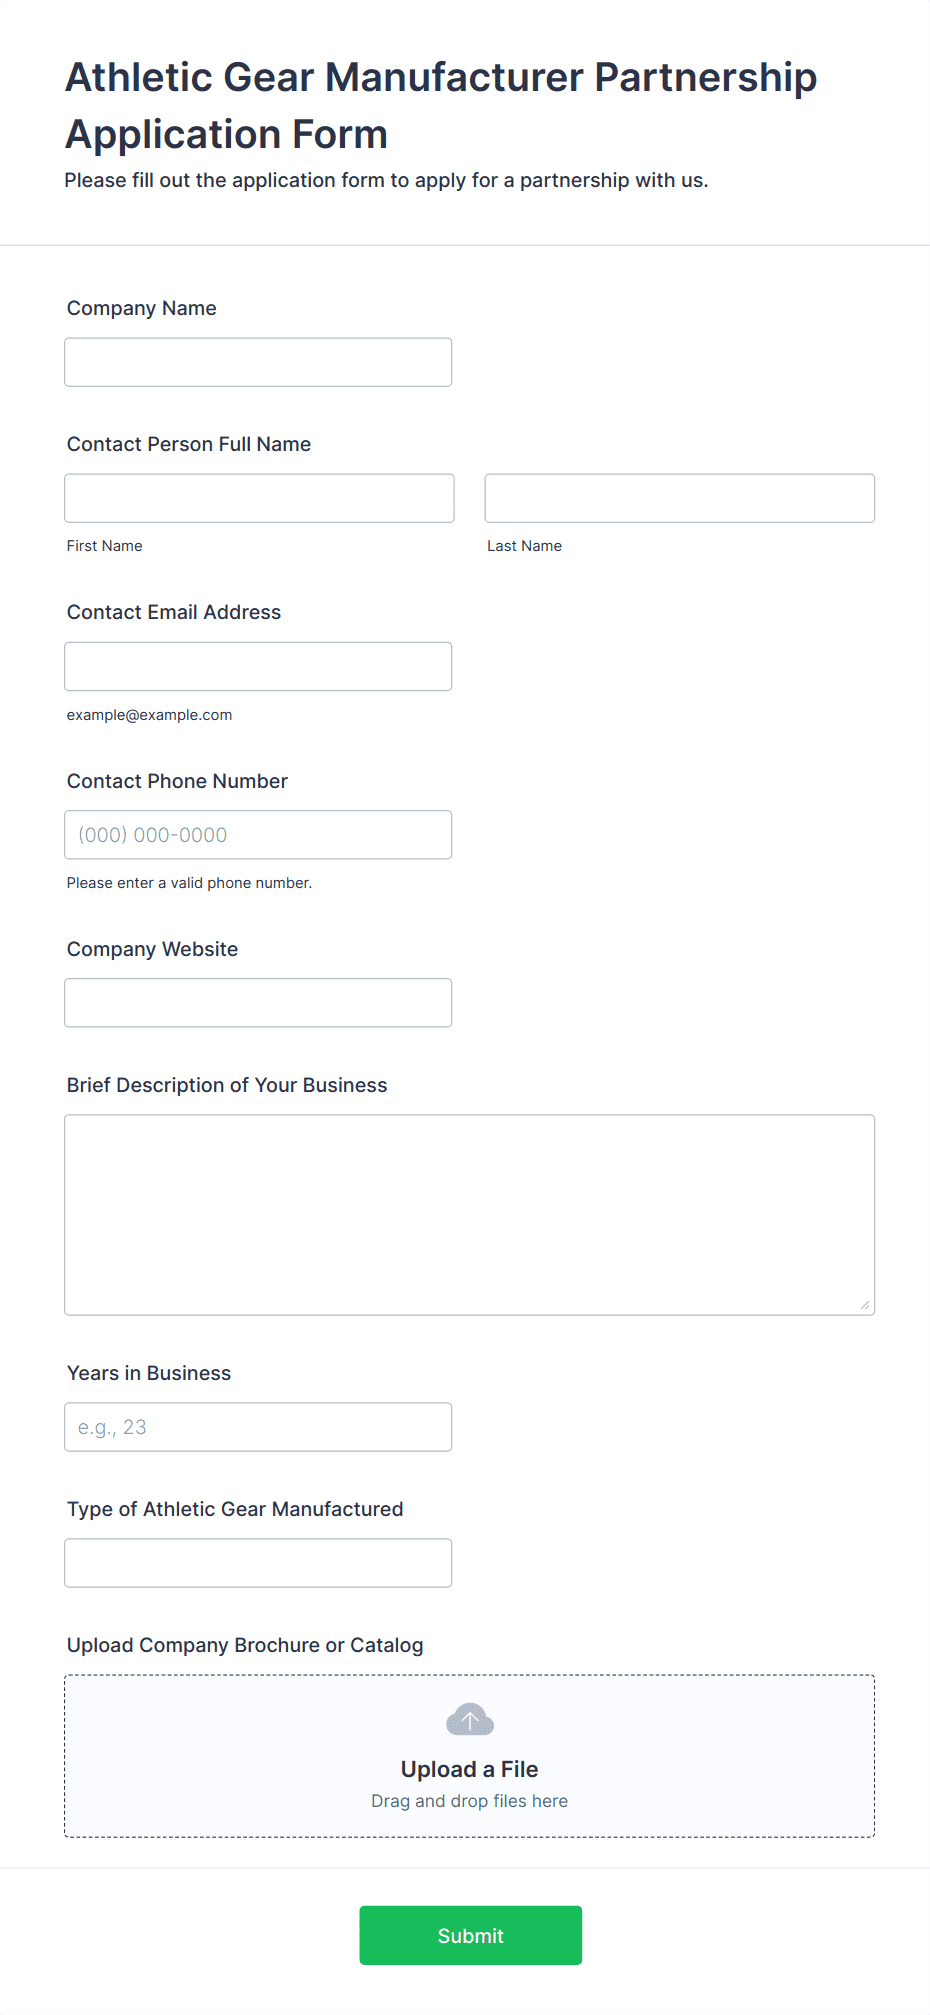
Task: Select the Years in Business number field
Action: [258, 1427]
